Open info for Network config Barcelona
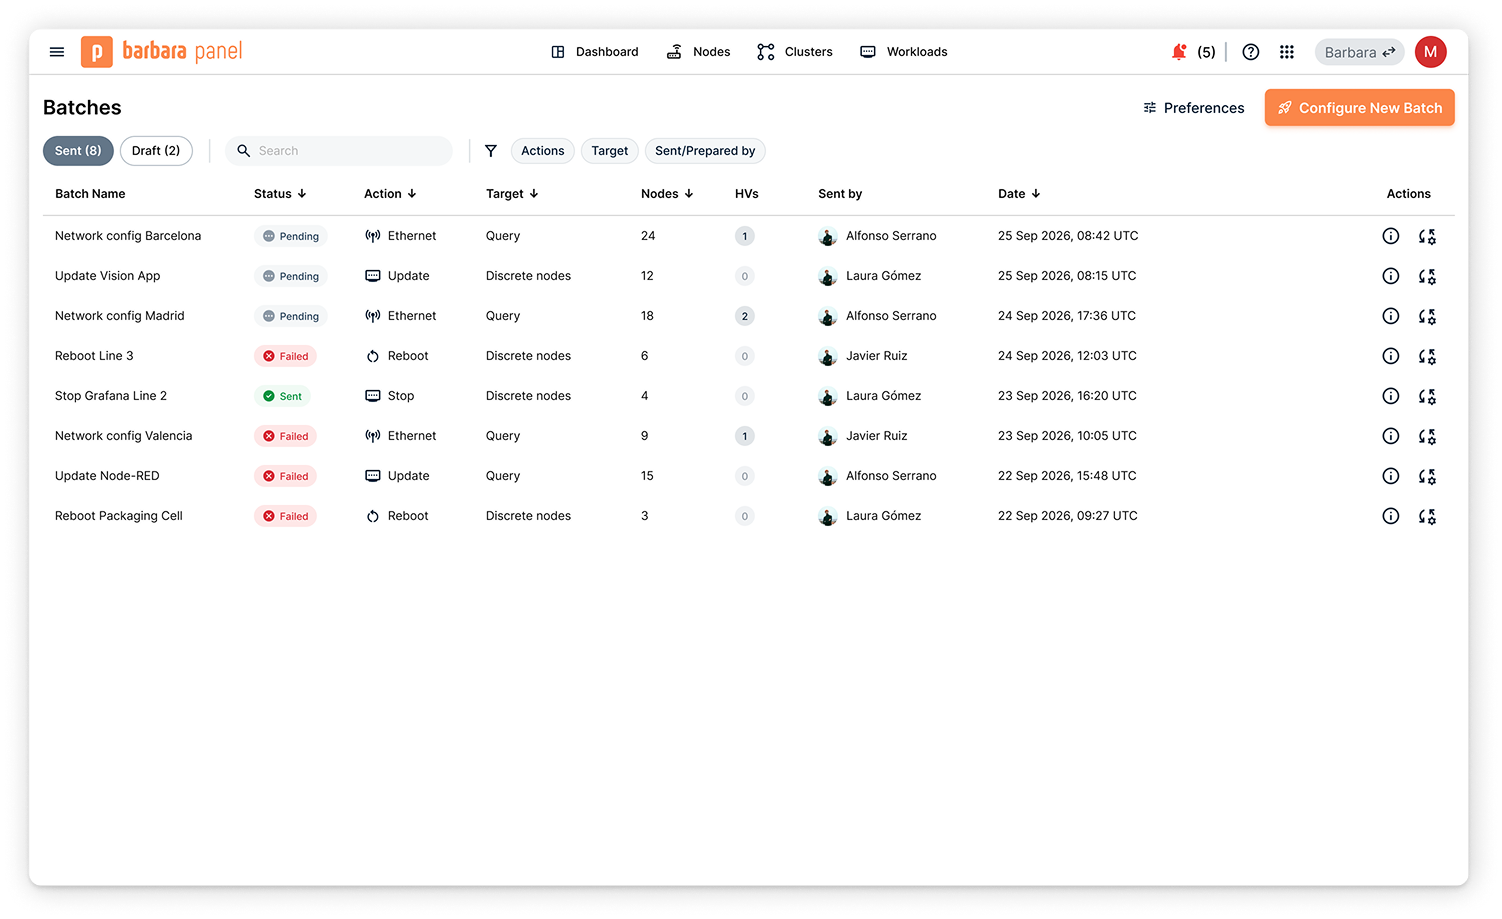 click(x=1391, y=236)
